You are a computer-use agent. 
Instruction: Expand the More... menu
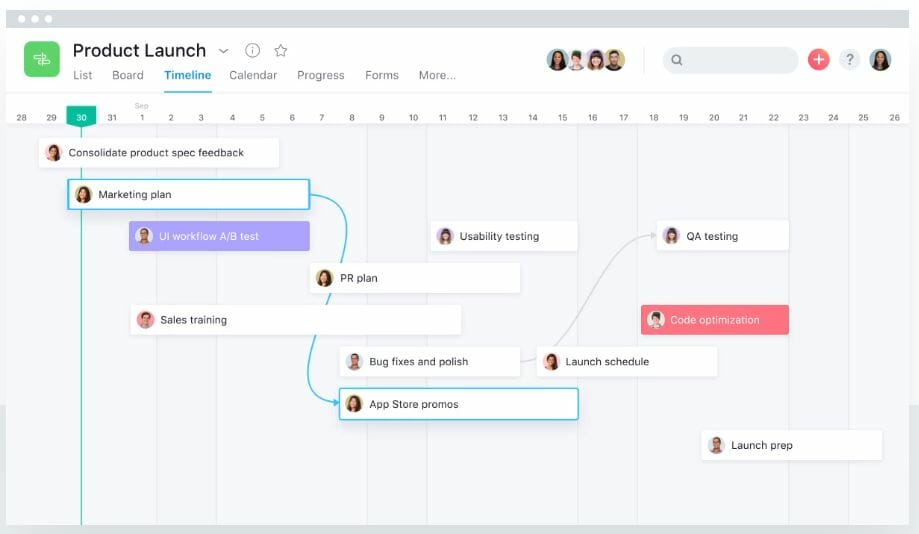pyautogui.click(x=437, y=75)
